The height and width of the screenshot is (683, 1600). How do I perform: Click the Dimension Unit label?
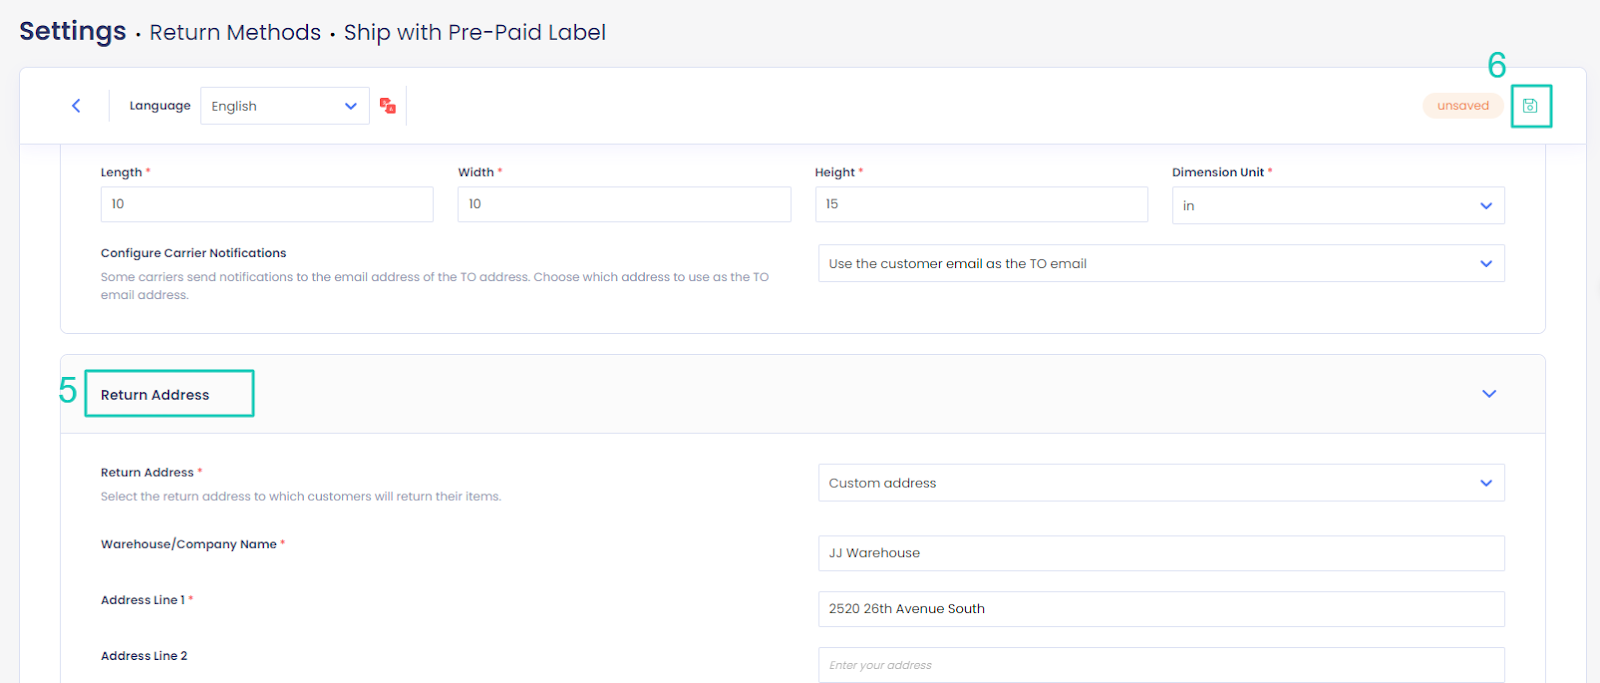[x=1218, y=172]
